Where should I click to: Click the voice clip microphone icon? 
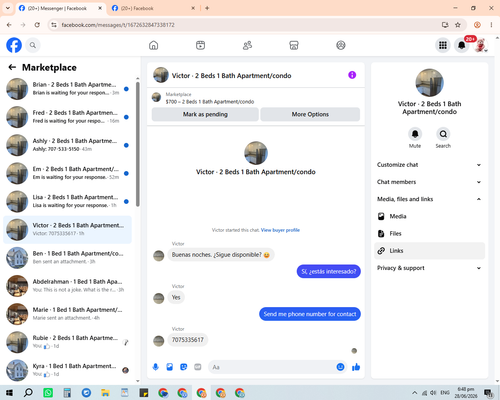tap(156, 367)
